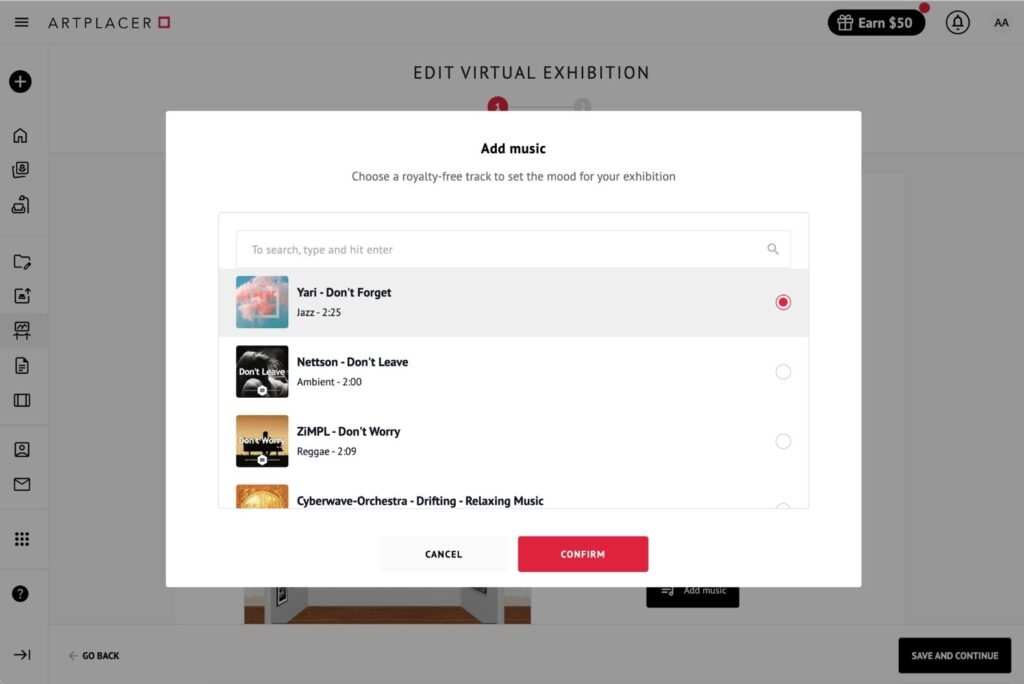Click the Add music button behind dialog
The width and height of the screenshot is (1024, 684).
coord(692,593)
